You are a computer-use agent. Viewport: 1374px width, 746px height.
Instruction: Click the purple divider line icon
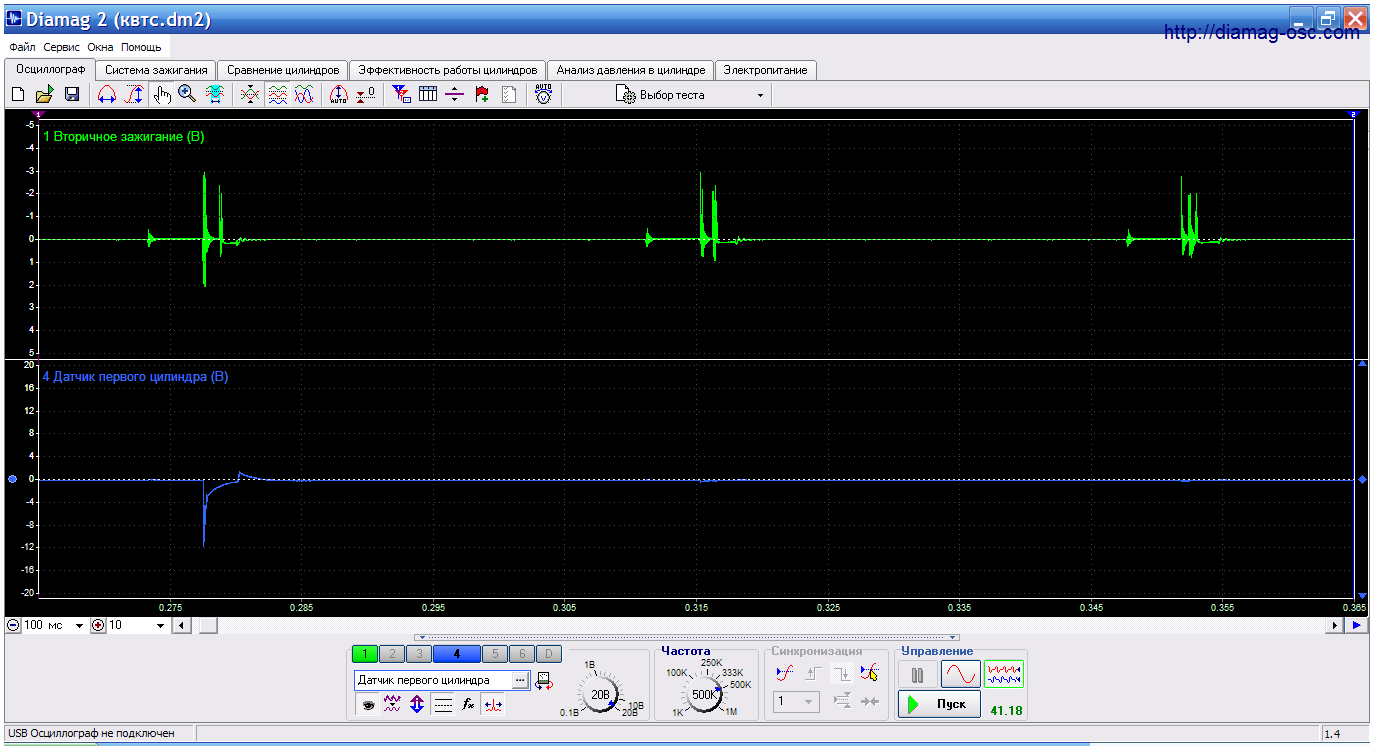coord(455,95)
